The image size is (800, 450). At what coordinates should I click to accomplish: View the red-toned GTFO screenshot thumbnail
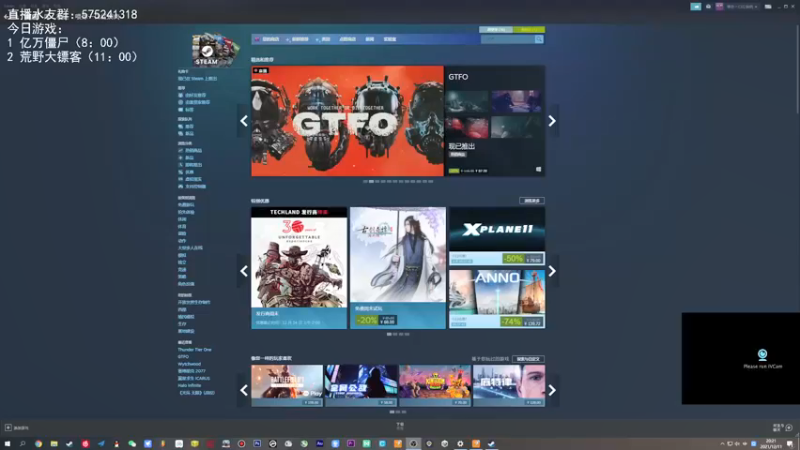[467, 128]
